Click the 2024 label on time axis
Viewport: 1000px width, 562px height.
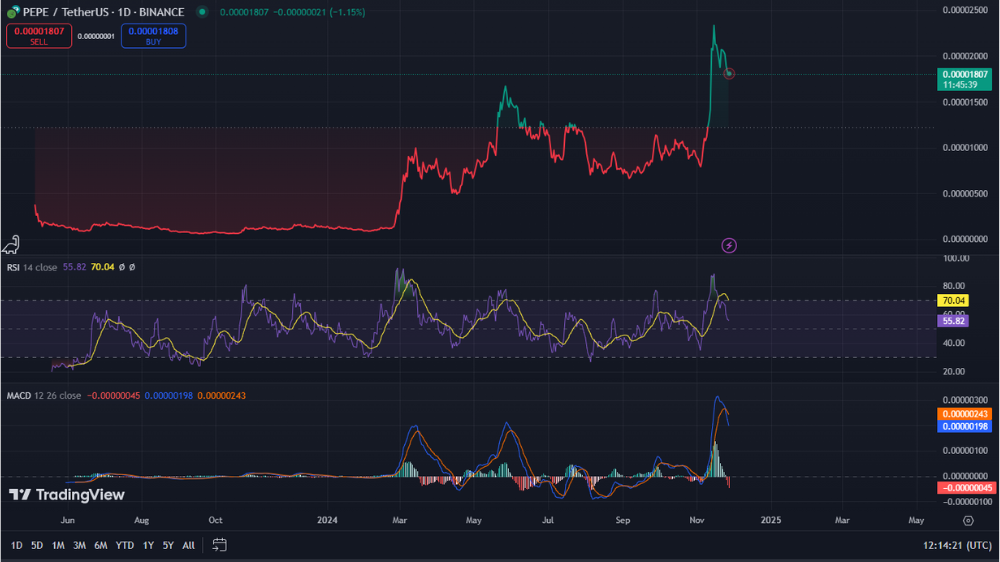[x=327, y=521]
